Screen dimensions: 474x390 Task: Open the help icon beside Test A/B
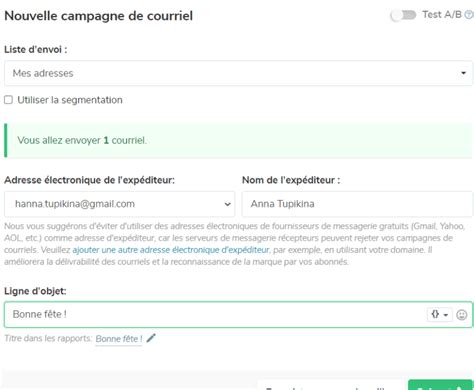point(469,15)
